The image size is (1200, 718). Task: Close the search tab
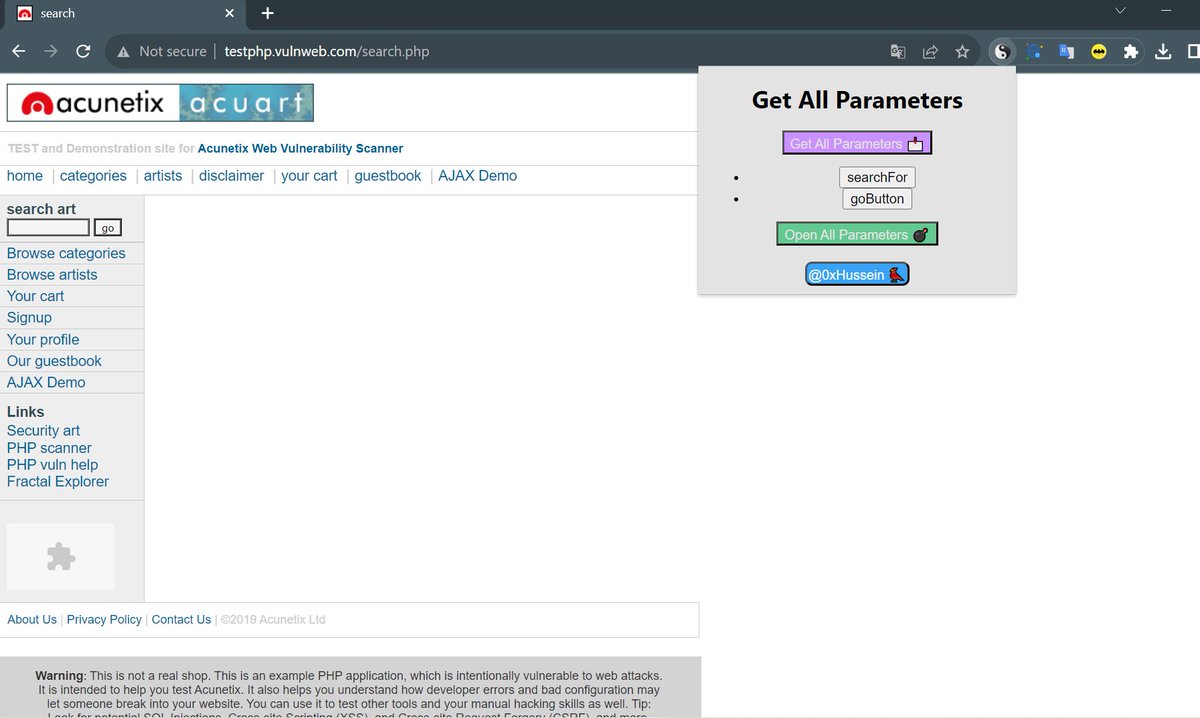point(230,13)
